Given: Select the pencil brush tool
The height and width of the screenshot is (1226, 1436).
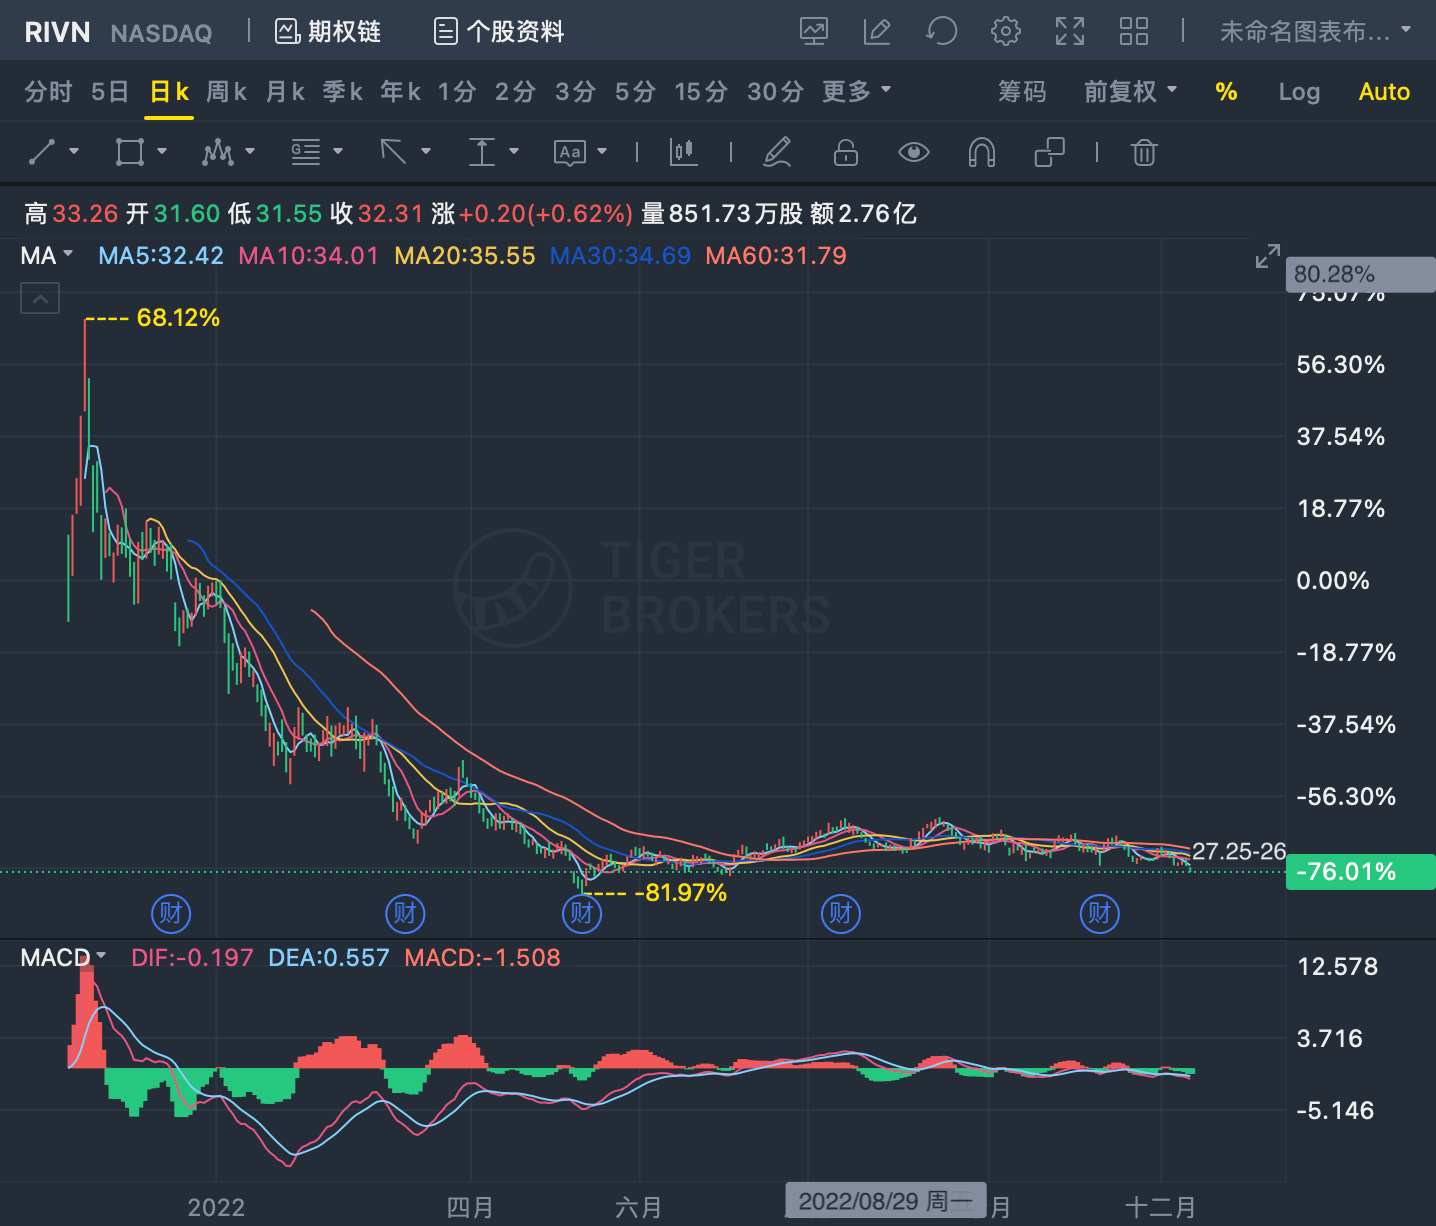Looking at the screenshot, I should 777,152.
